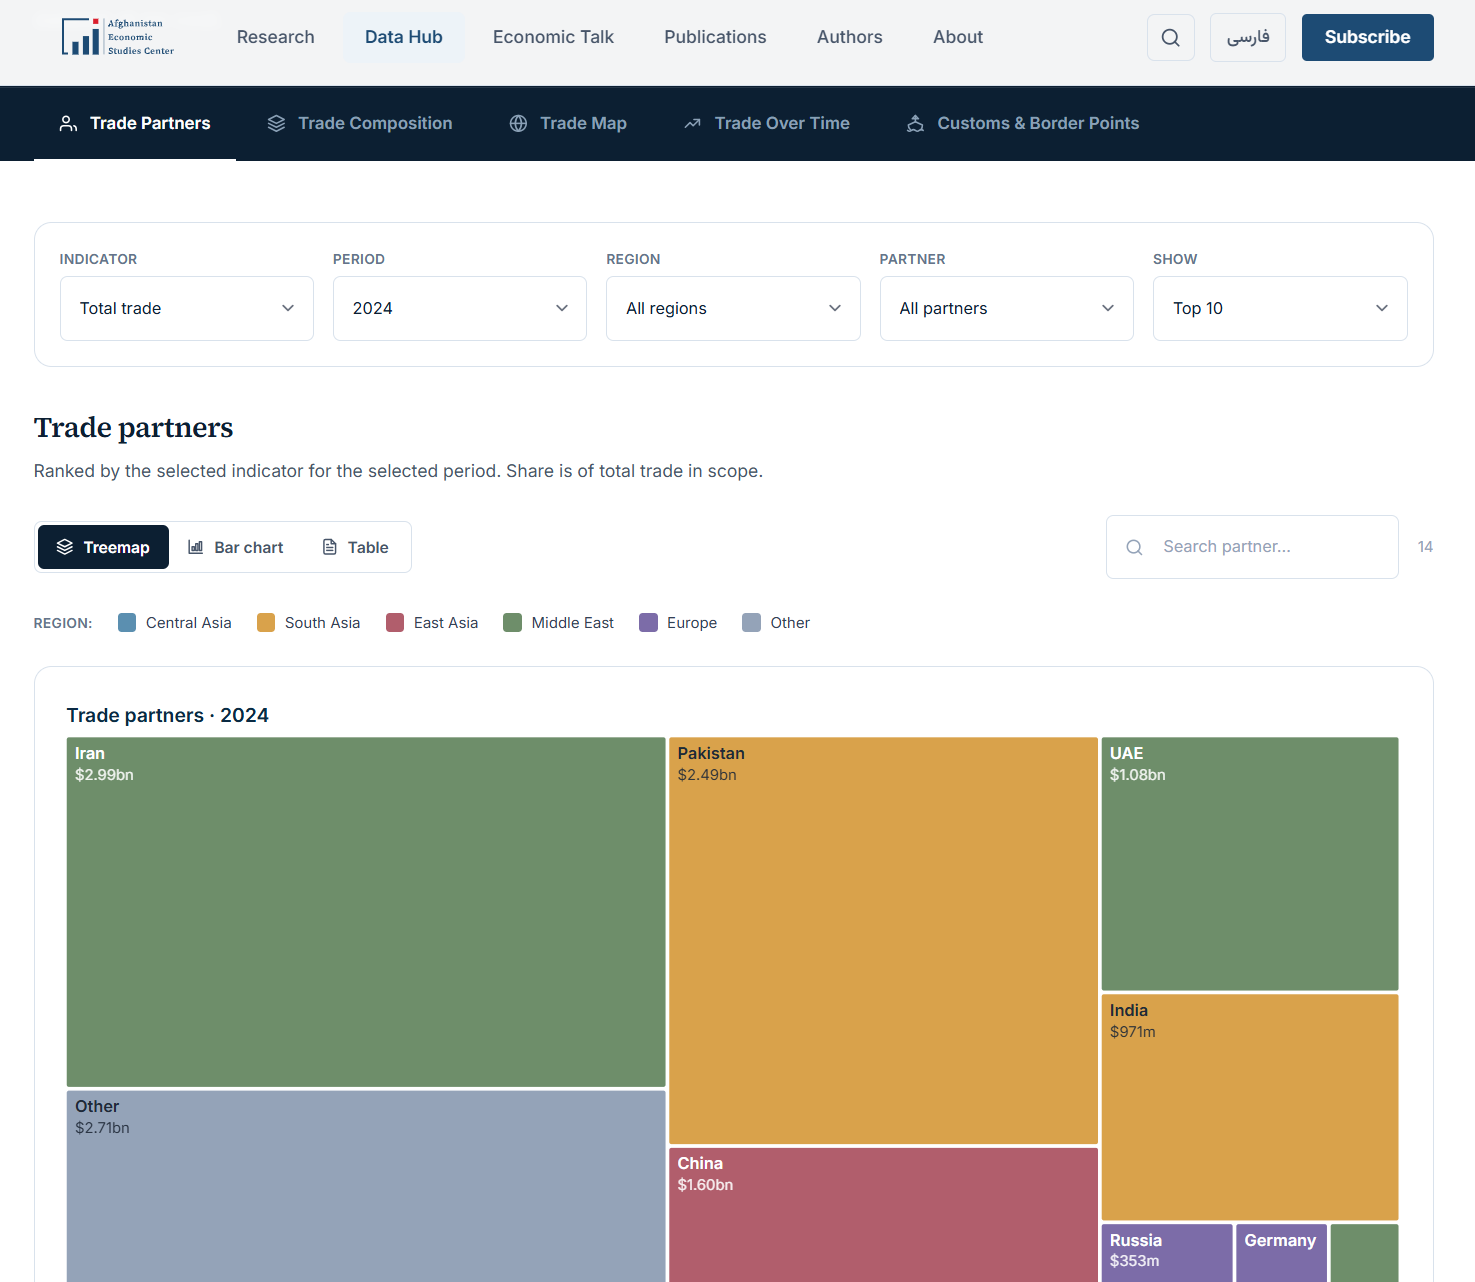Image resolution: width=1475 pixels, height=1282 pixels.
Task: Click the layers icon beside Trade Composition
Action: point(276,124)
